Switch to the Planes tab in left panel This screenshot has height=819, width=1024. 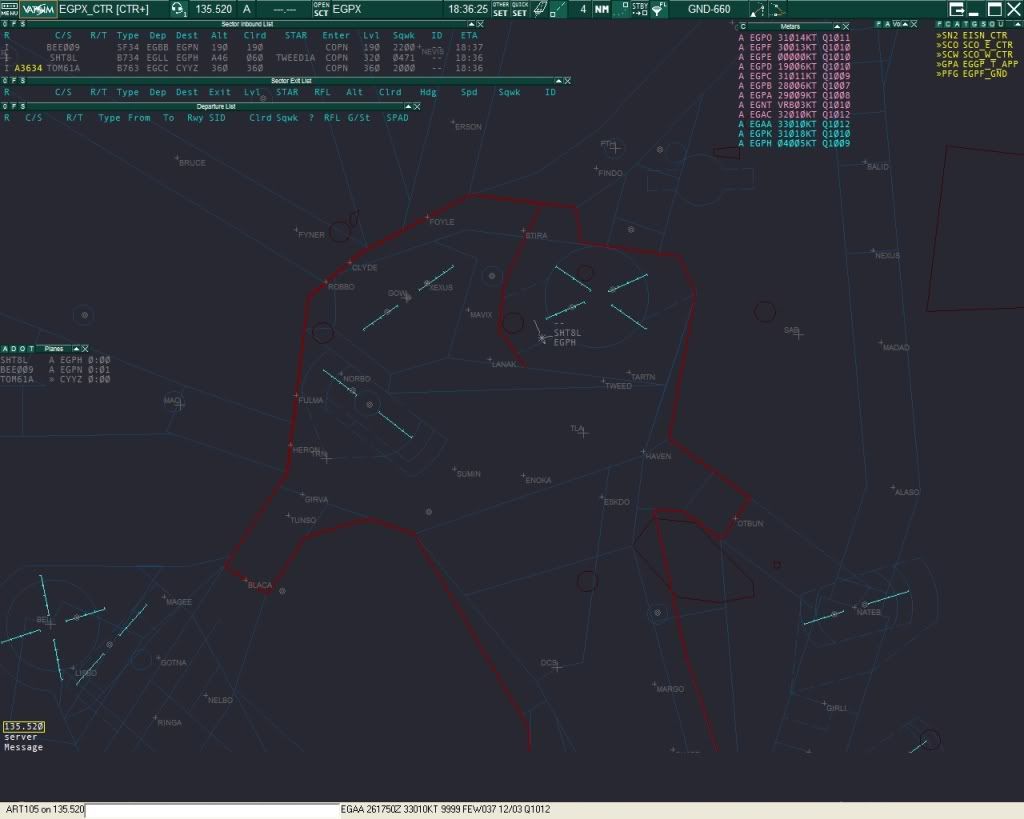coord(56,349)
